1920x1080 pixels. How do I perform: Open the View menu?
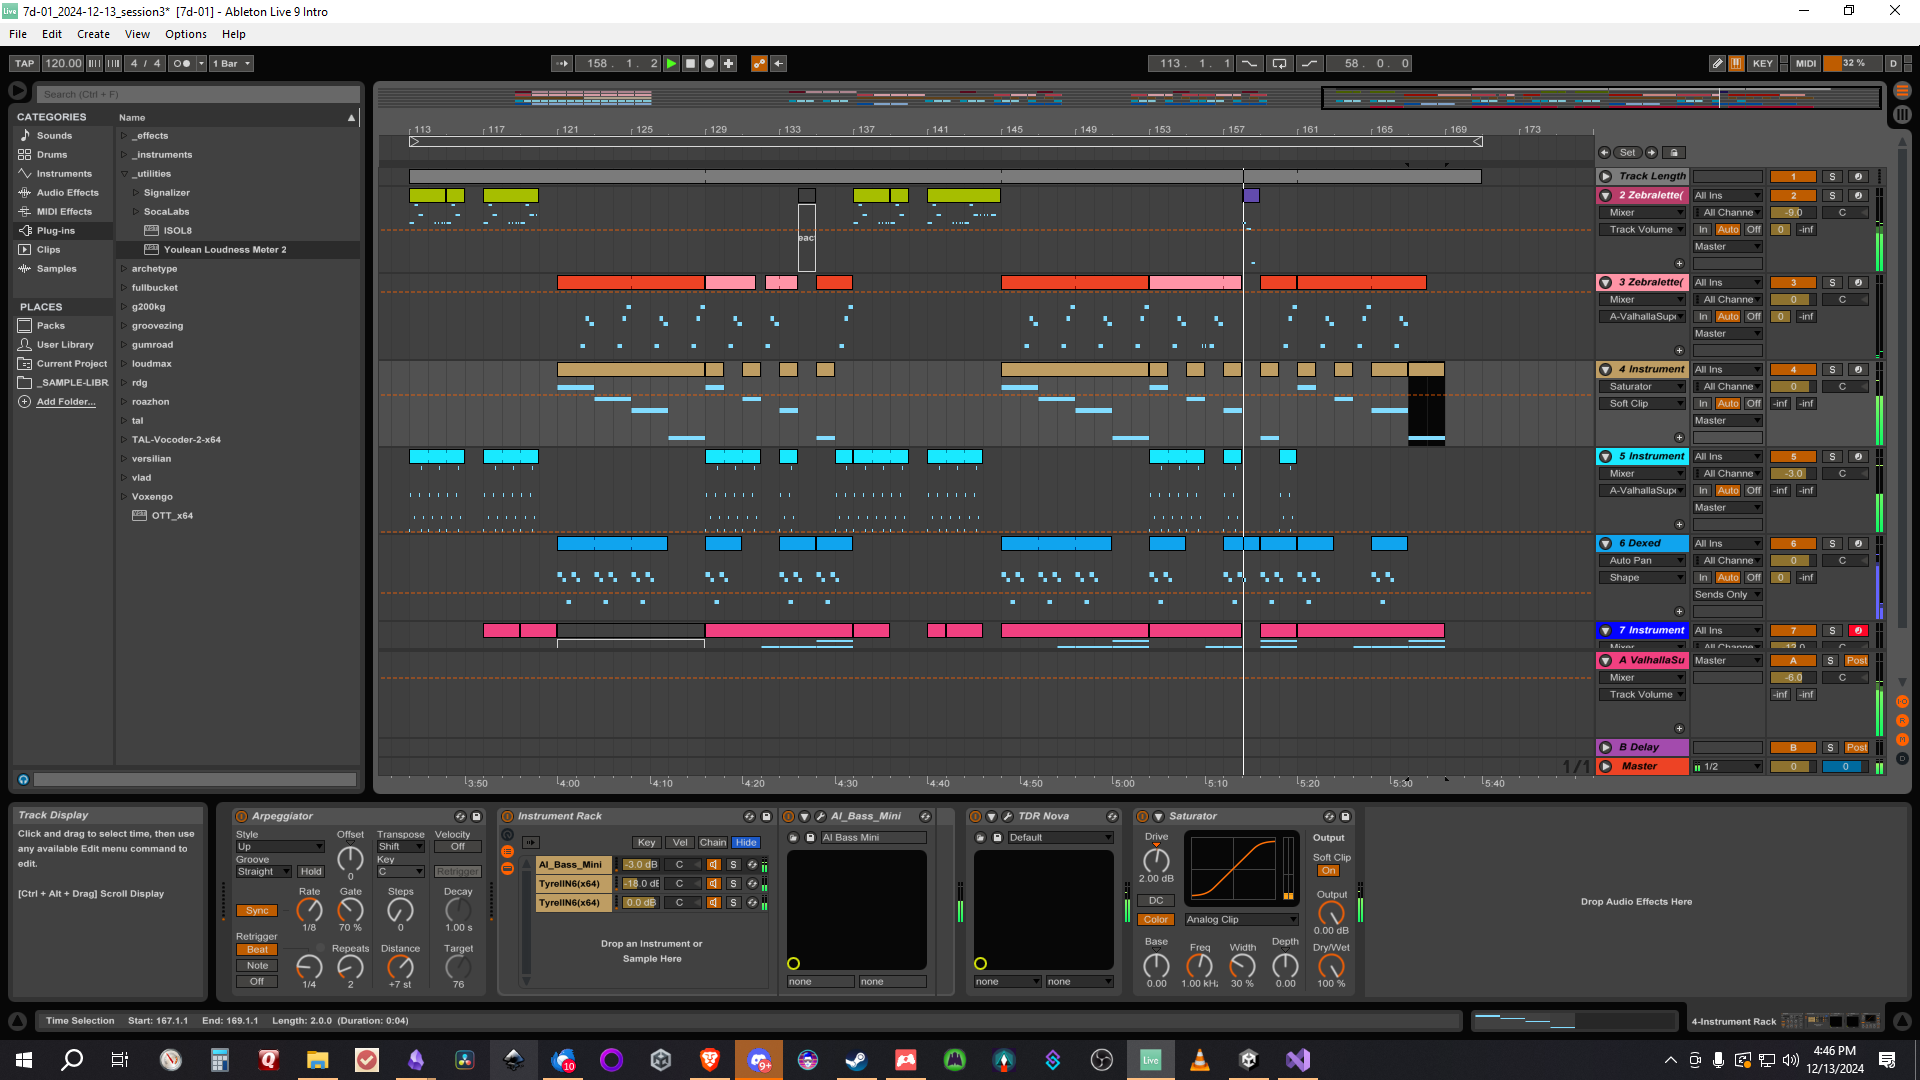click(x=137, y=34)
